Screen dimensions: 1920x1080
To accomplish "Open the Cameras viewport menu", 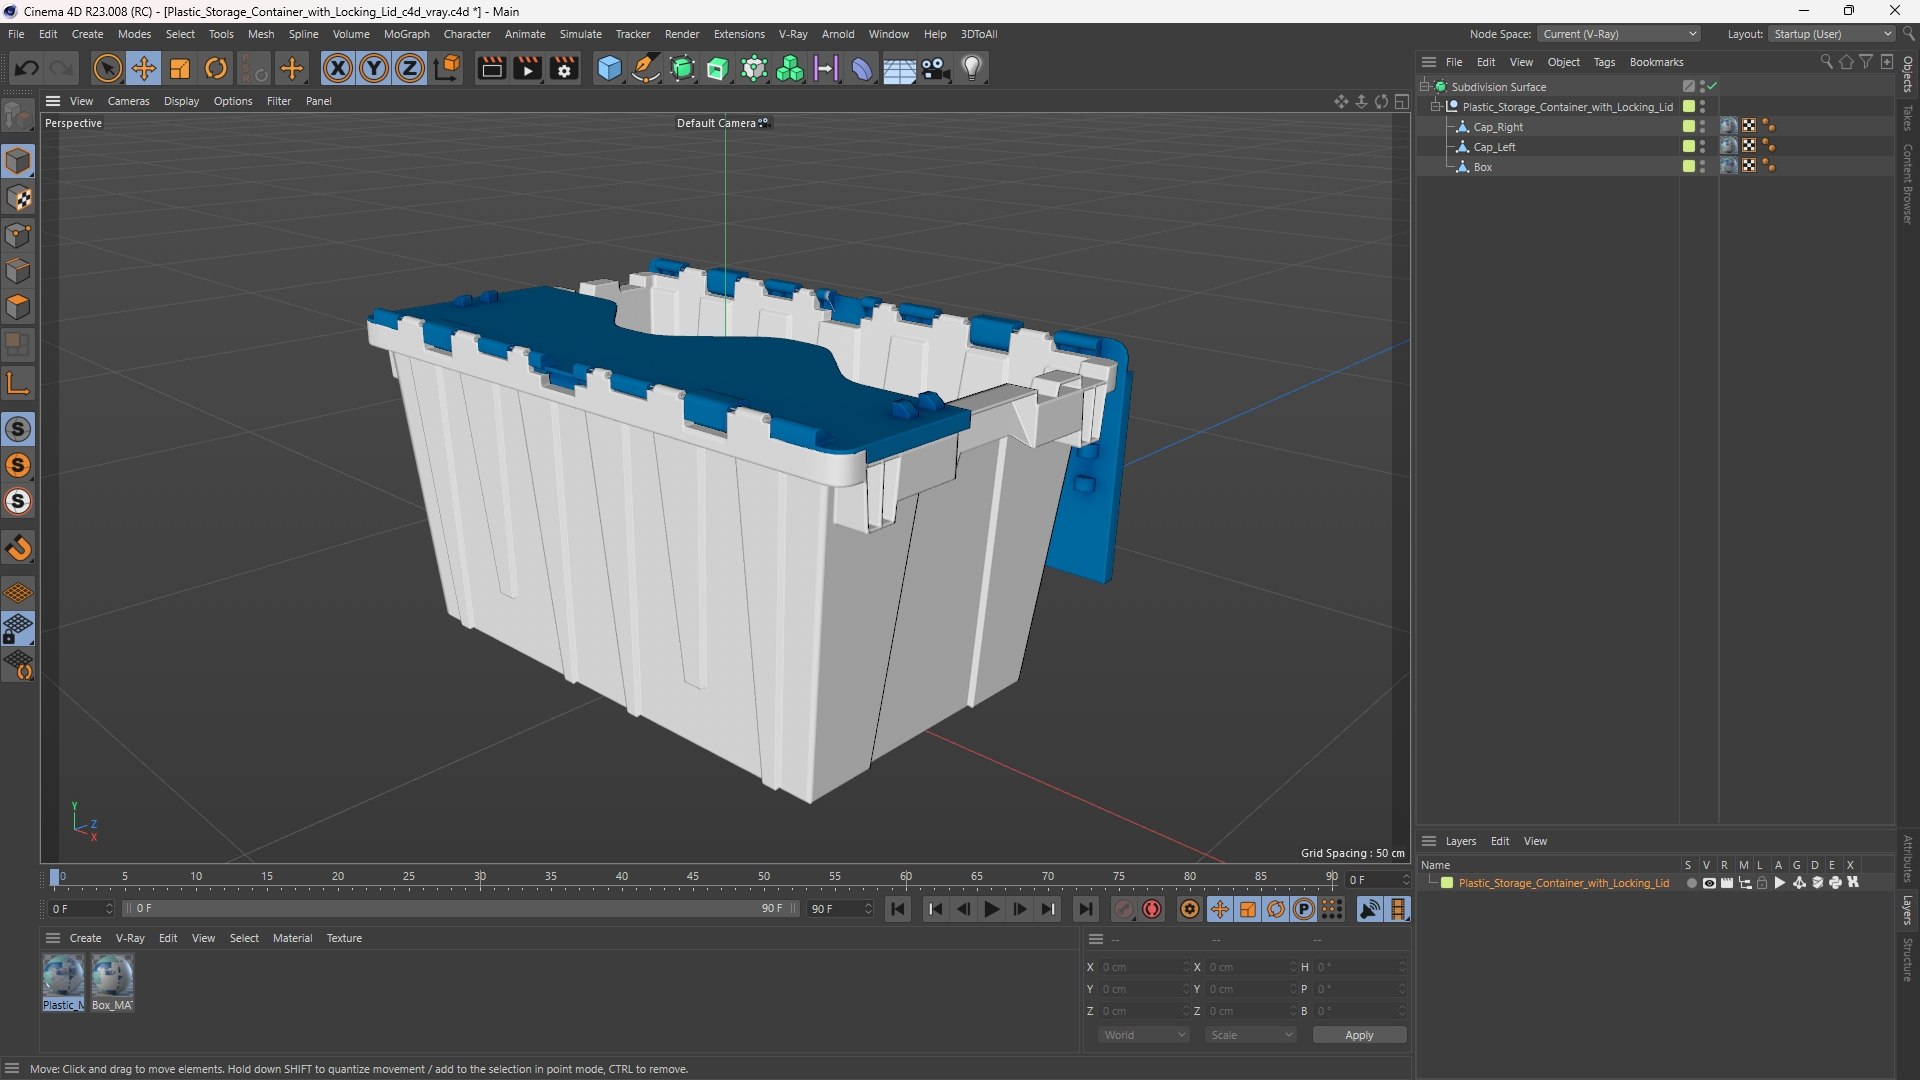I will coord(128,101).
